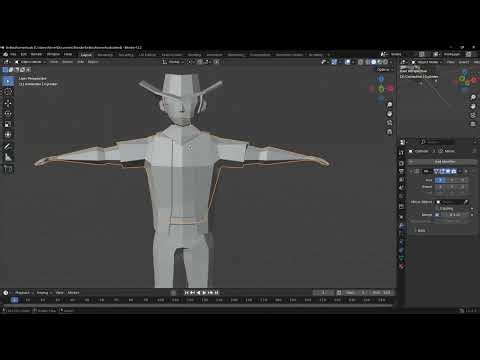The height and width of the screenshot is (360, 480).
Task: Open Render properties tab
Action: point(402,163)
